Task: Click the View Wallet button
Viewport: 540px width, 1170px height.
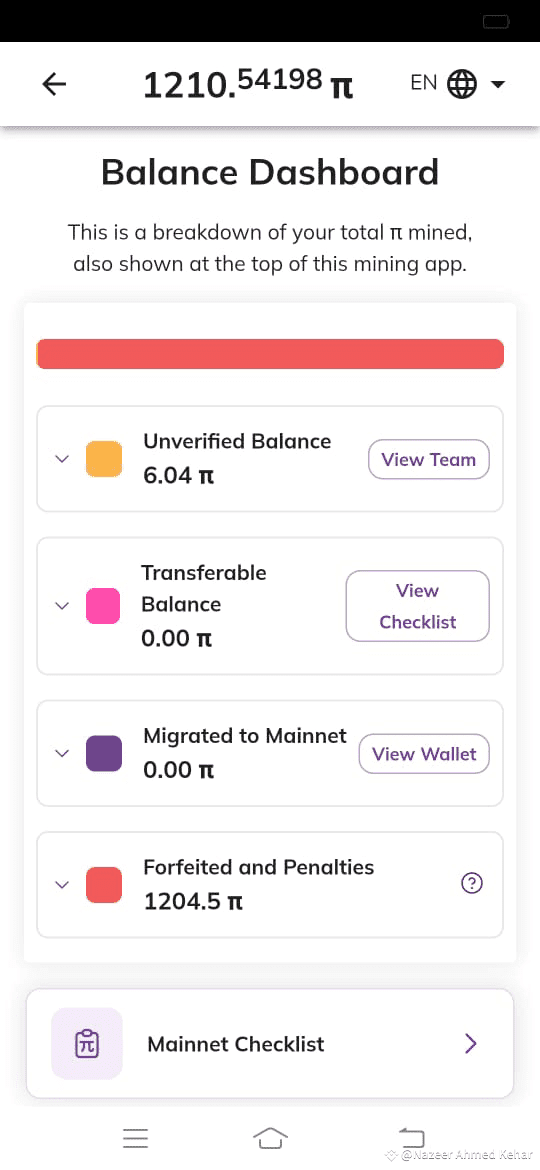Action: pyautogui.click(x=424, y=754)
